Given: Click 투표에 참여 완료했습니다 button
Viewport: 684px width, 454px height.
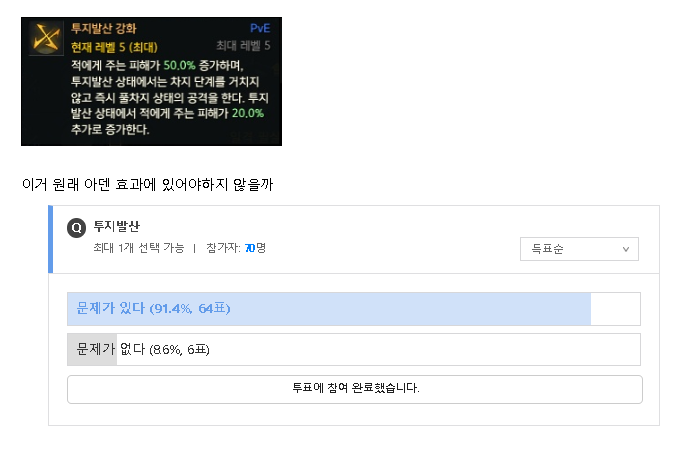Looking at the screenshot, I should (355, 389).
